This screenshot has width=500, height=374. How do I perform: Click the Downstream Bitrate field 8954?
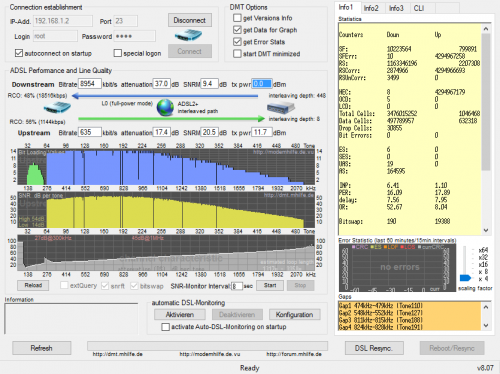[90, 84]
